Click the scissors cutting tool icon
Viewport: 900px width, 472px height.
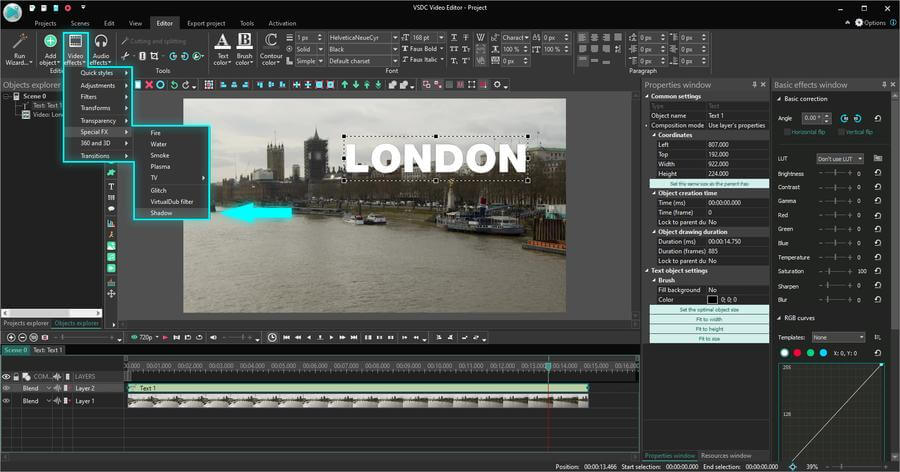125,56
